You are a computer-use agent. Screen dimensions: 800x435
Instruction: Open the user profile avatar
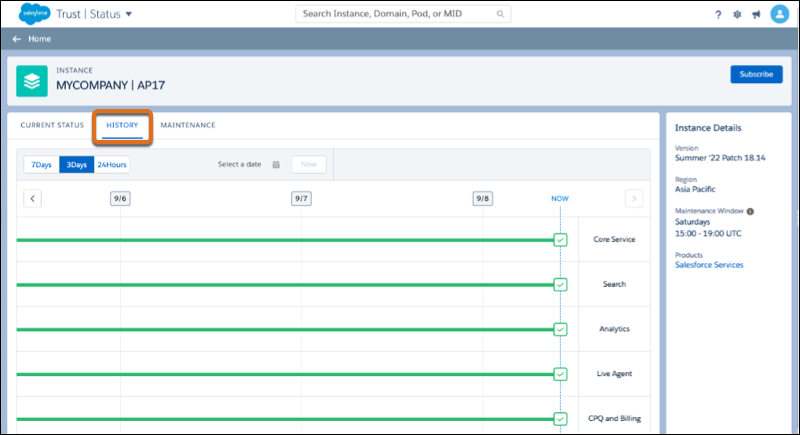[x=780, y=14]
